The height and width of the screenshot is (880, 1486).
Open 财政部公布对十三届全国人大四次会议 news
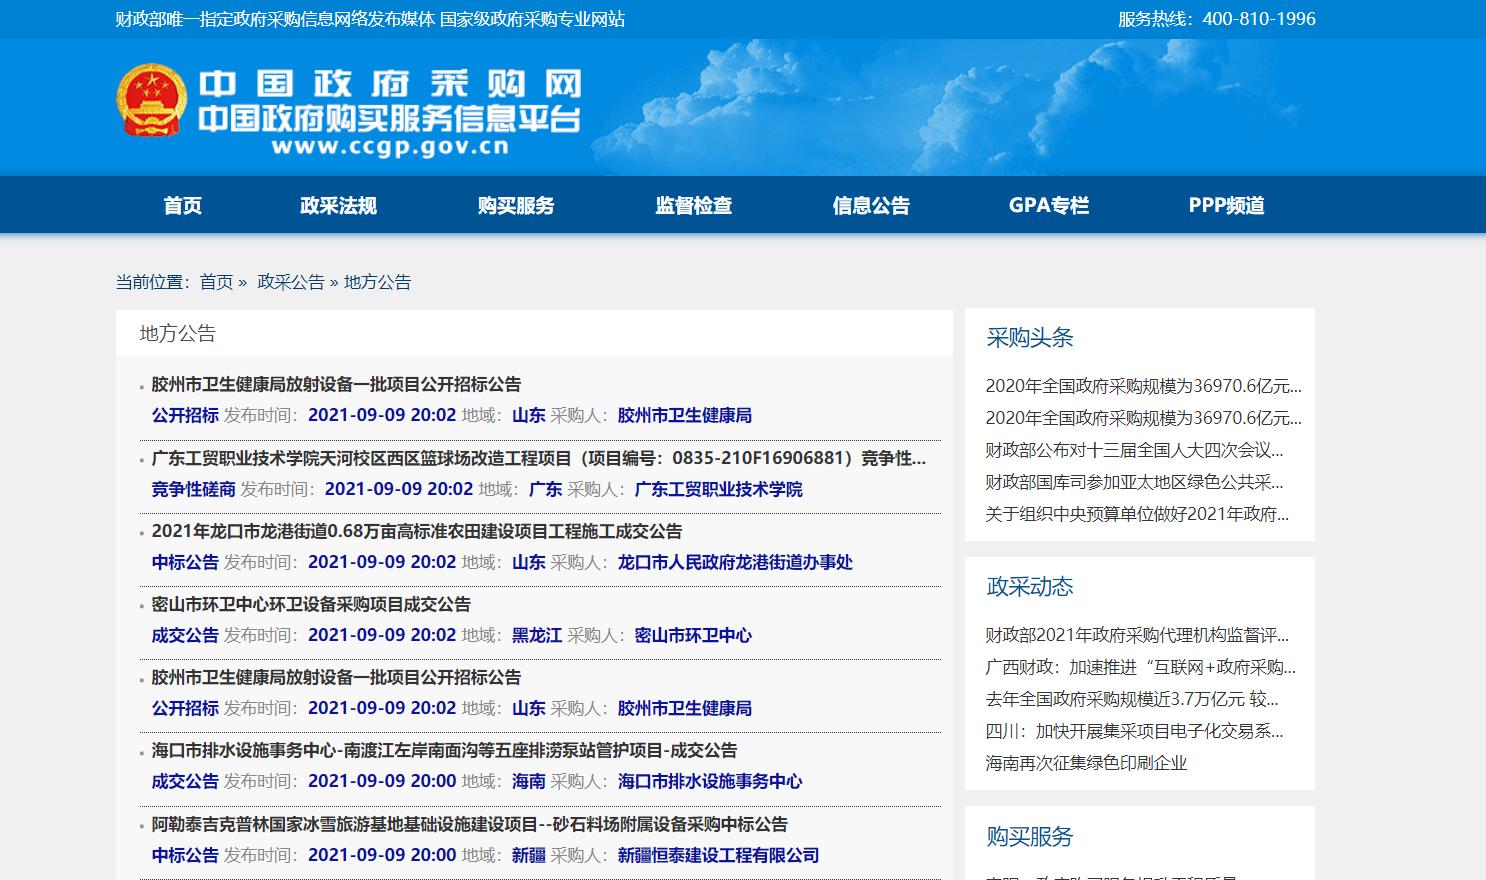coord(1134,450)
